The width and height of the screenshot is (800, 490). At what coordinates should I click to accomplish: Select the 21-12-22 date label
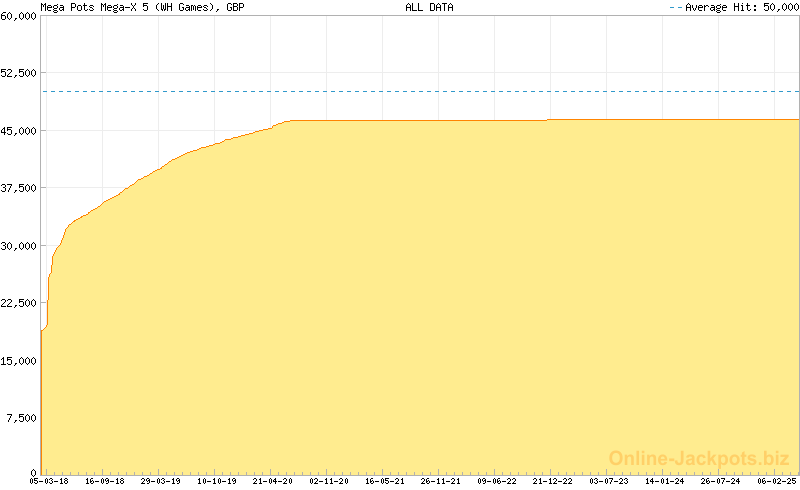tap(552, 482)
